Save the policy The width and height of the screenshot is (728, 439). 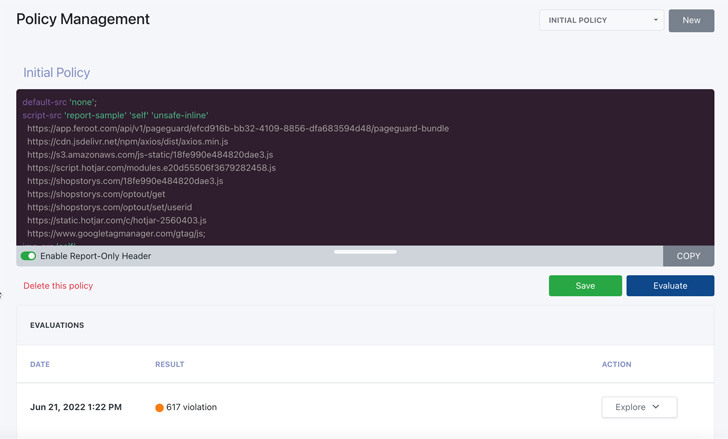[585, 286]
